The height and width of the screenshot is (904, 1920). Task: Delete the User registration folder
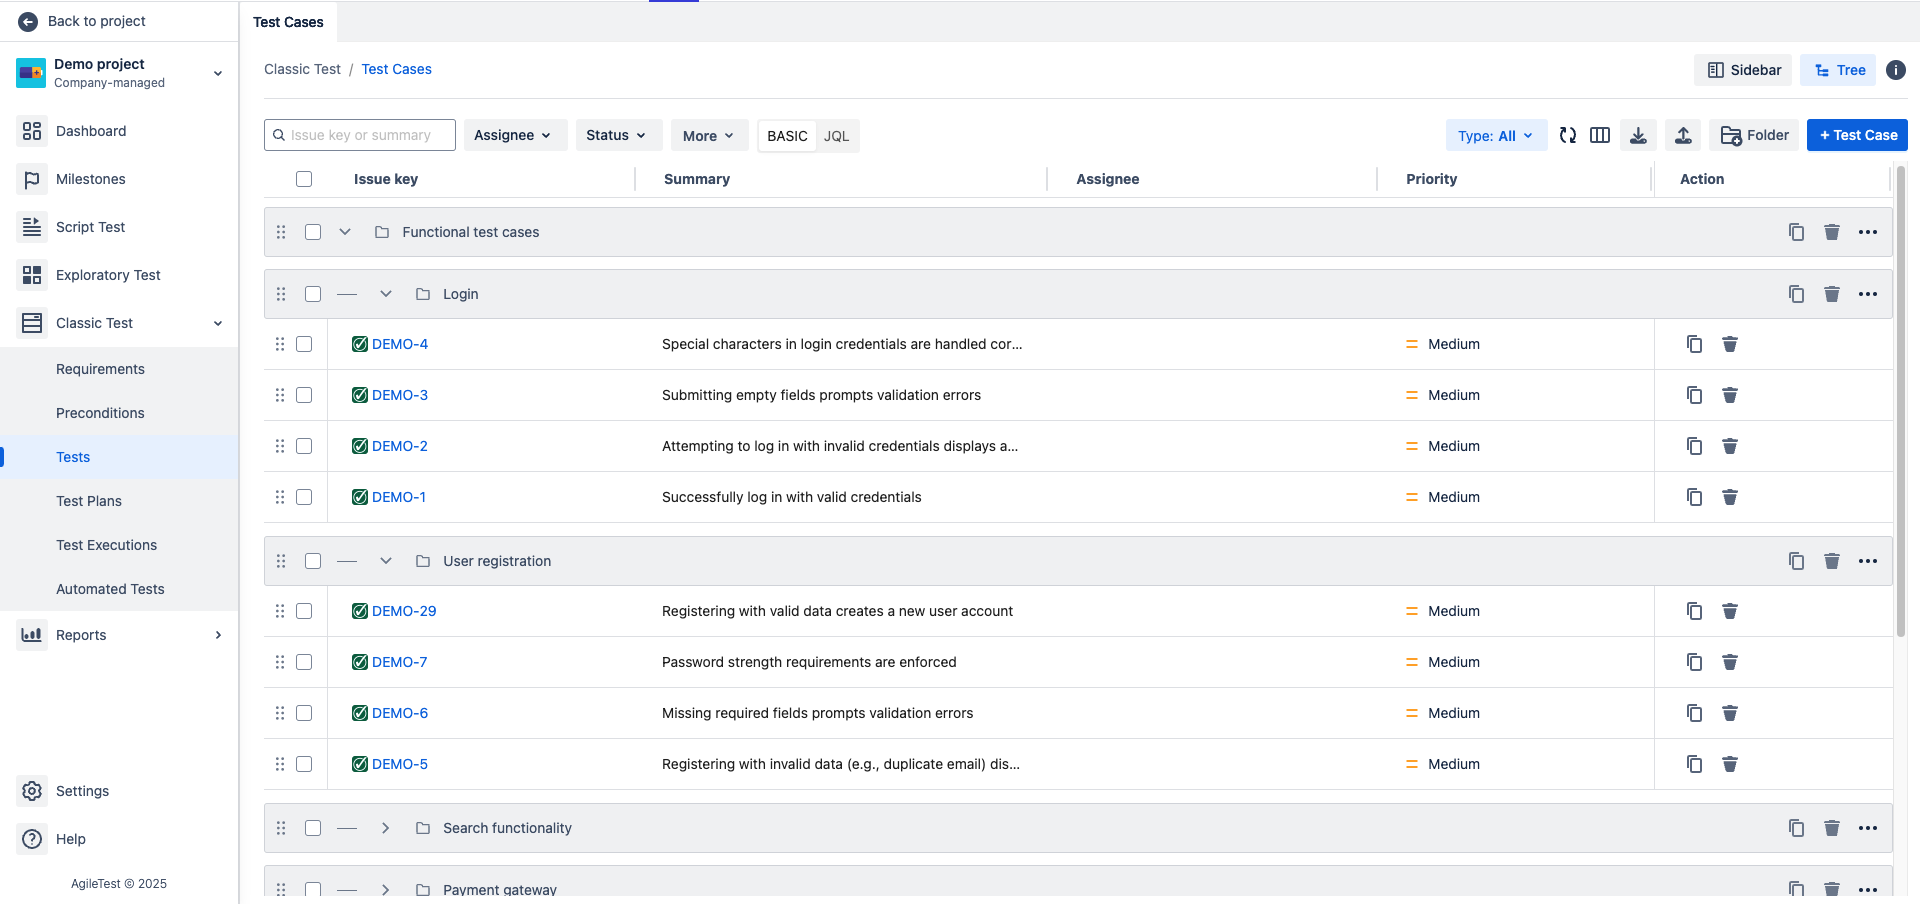(x=1831, y=561)
